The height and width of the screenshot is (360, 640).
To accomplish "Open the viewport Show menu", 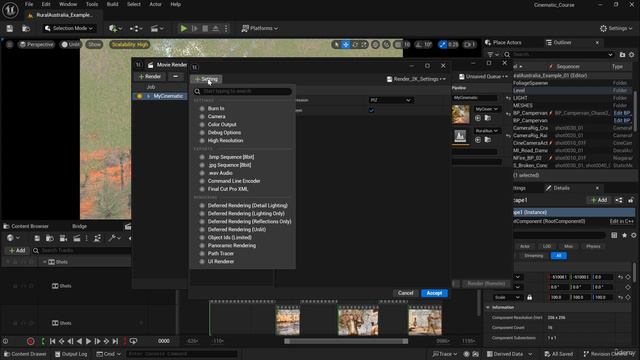I will point(94,44).
